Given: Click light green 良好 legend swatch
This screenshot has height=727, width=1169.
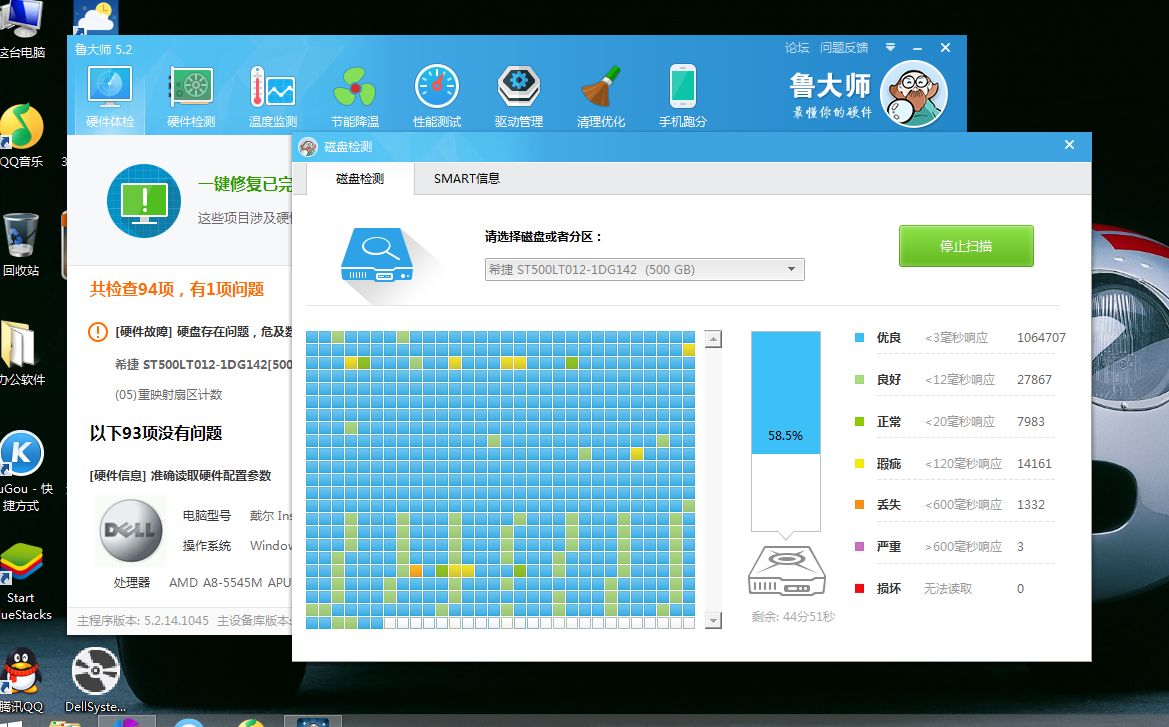Looking at the screenshot, I should pos(860,380).
